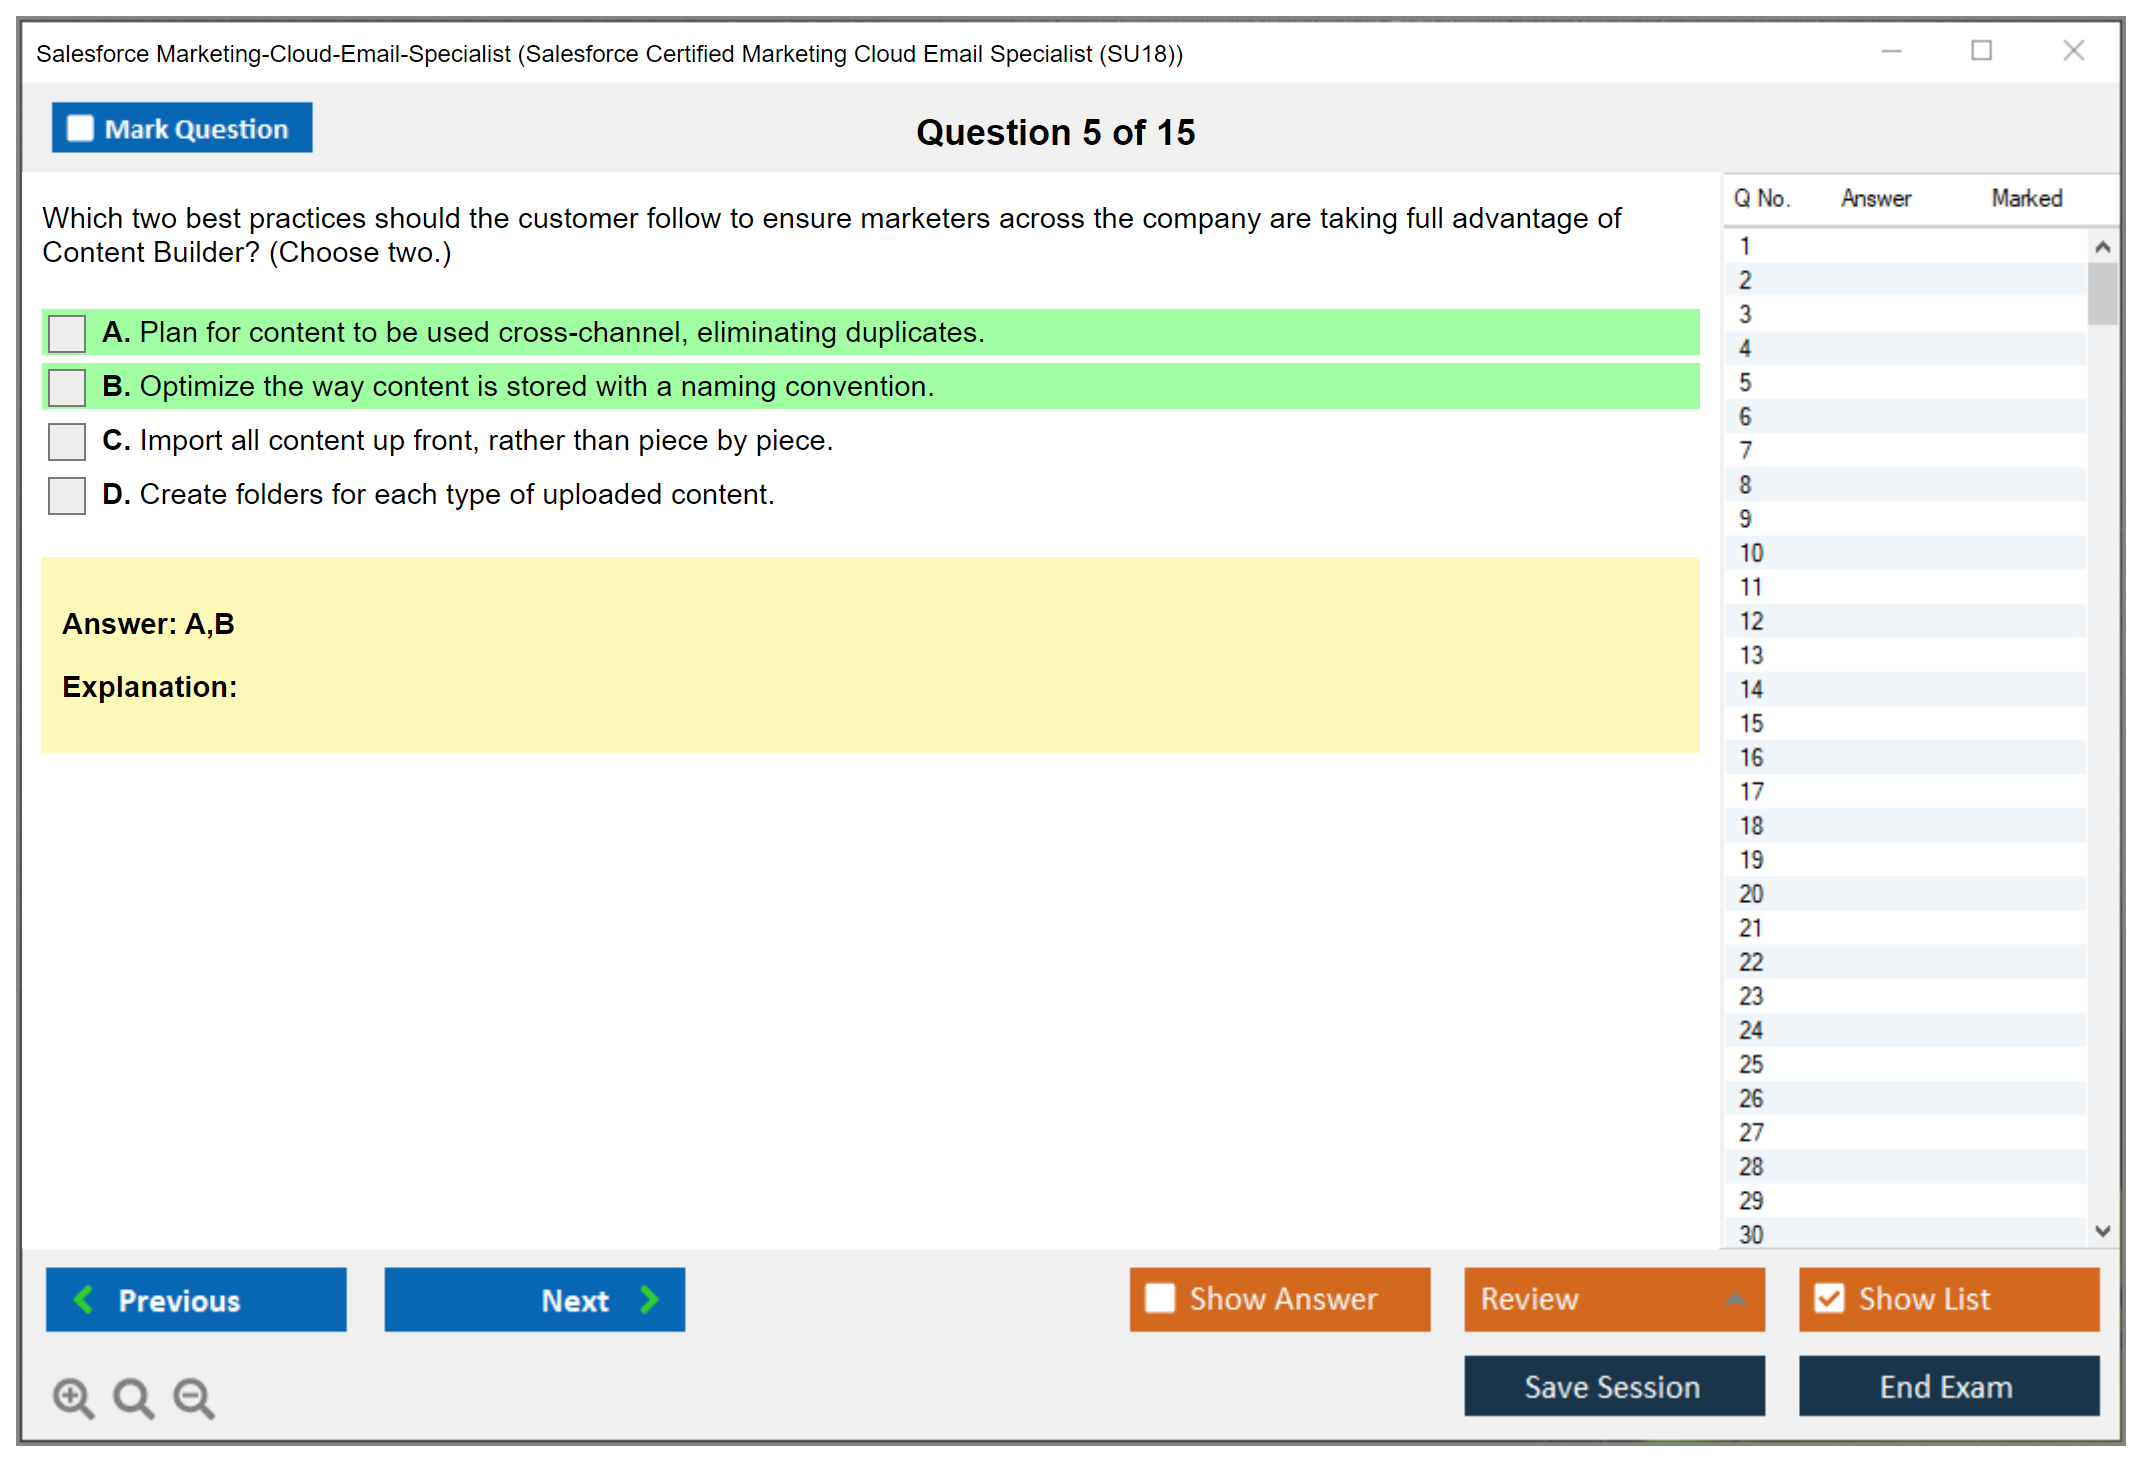Click Save Session button
The width and height of the screenshot is (2150, 1470).
click(1613, 1386)
